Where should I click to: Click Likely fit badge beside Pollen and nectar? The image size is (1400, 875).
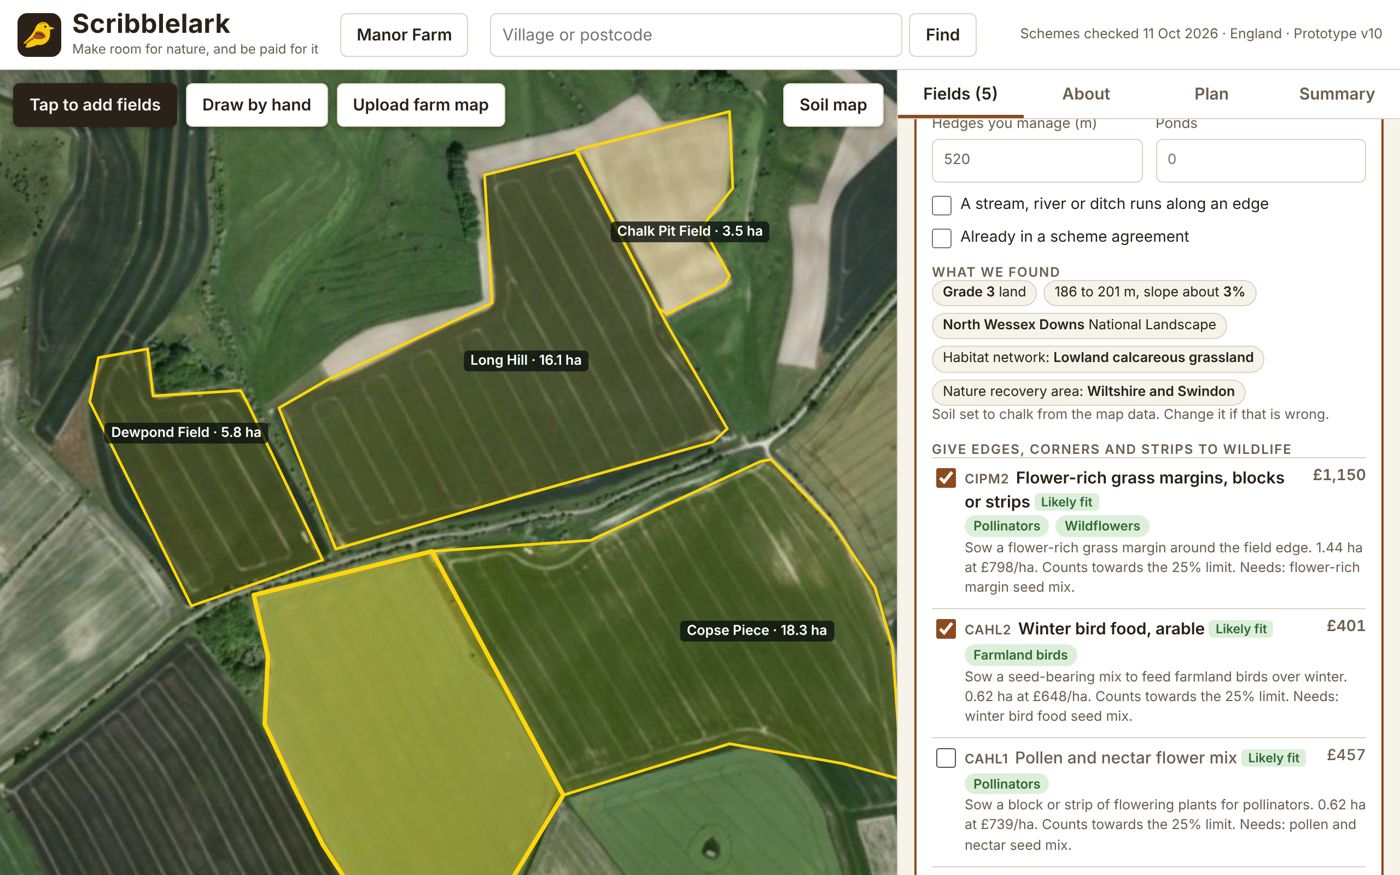(1273, 758)
